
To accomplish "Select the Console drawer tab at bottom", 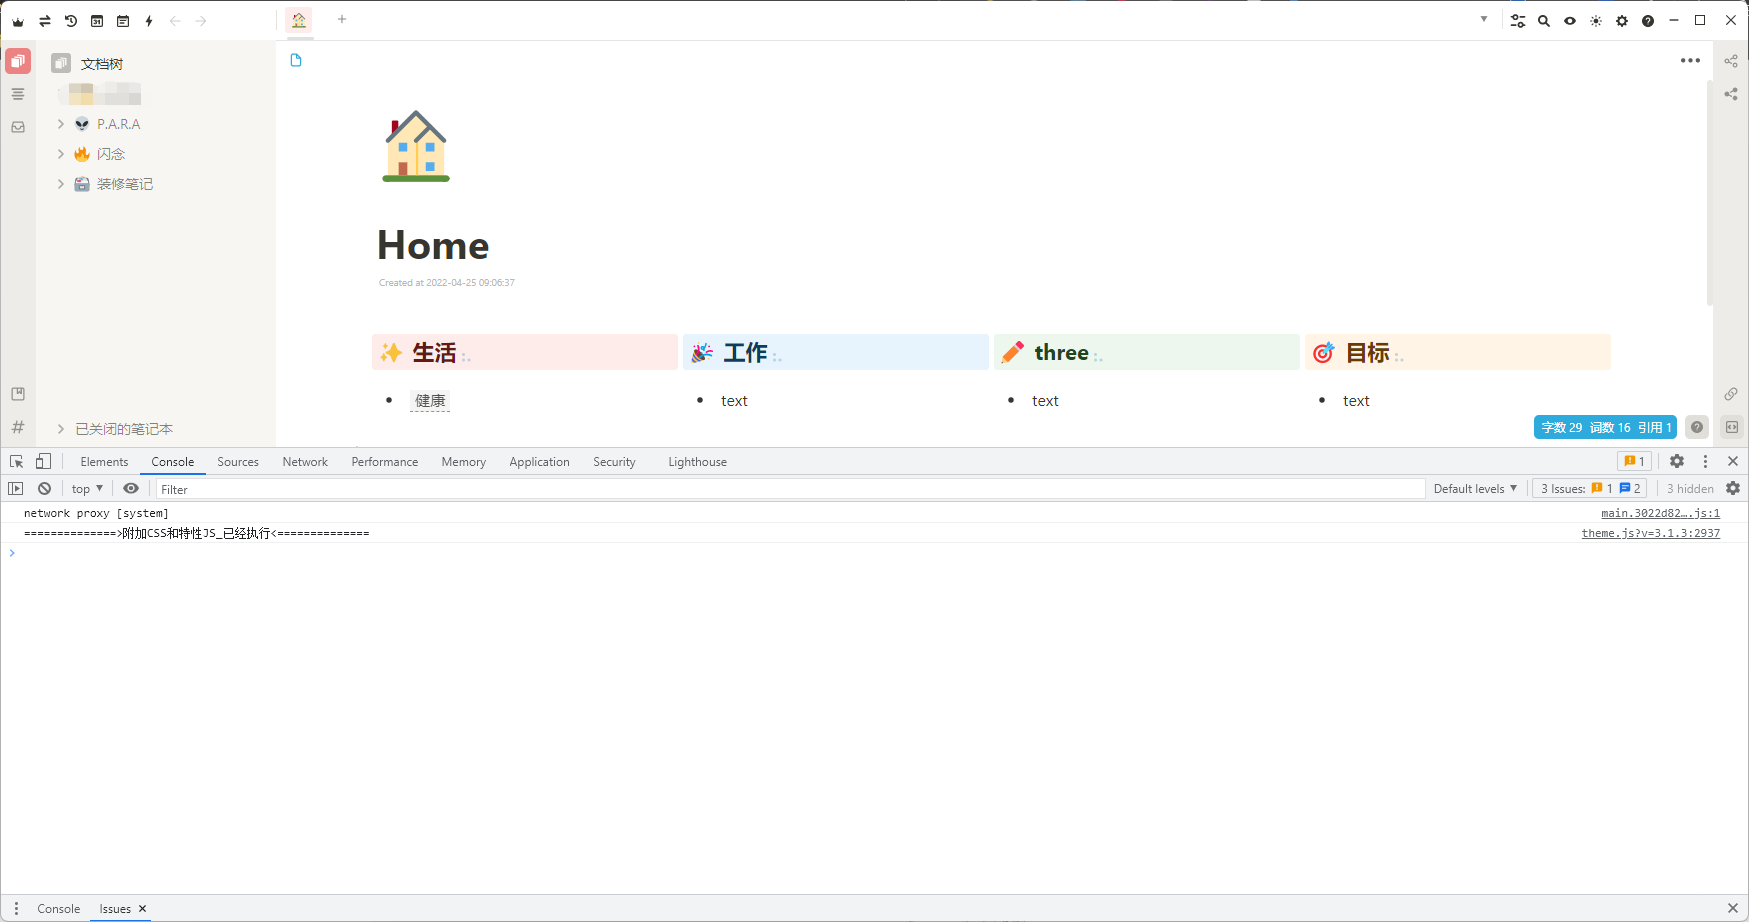I will [x=59, y=909].
